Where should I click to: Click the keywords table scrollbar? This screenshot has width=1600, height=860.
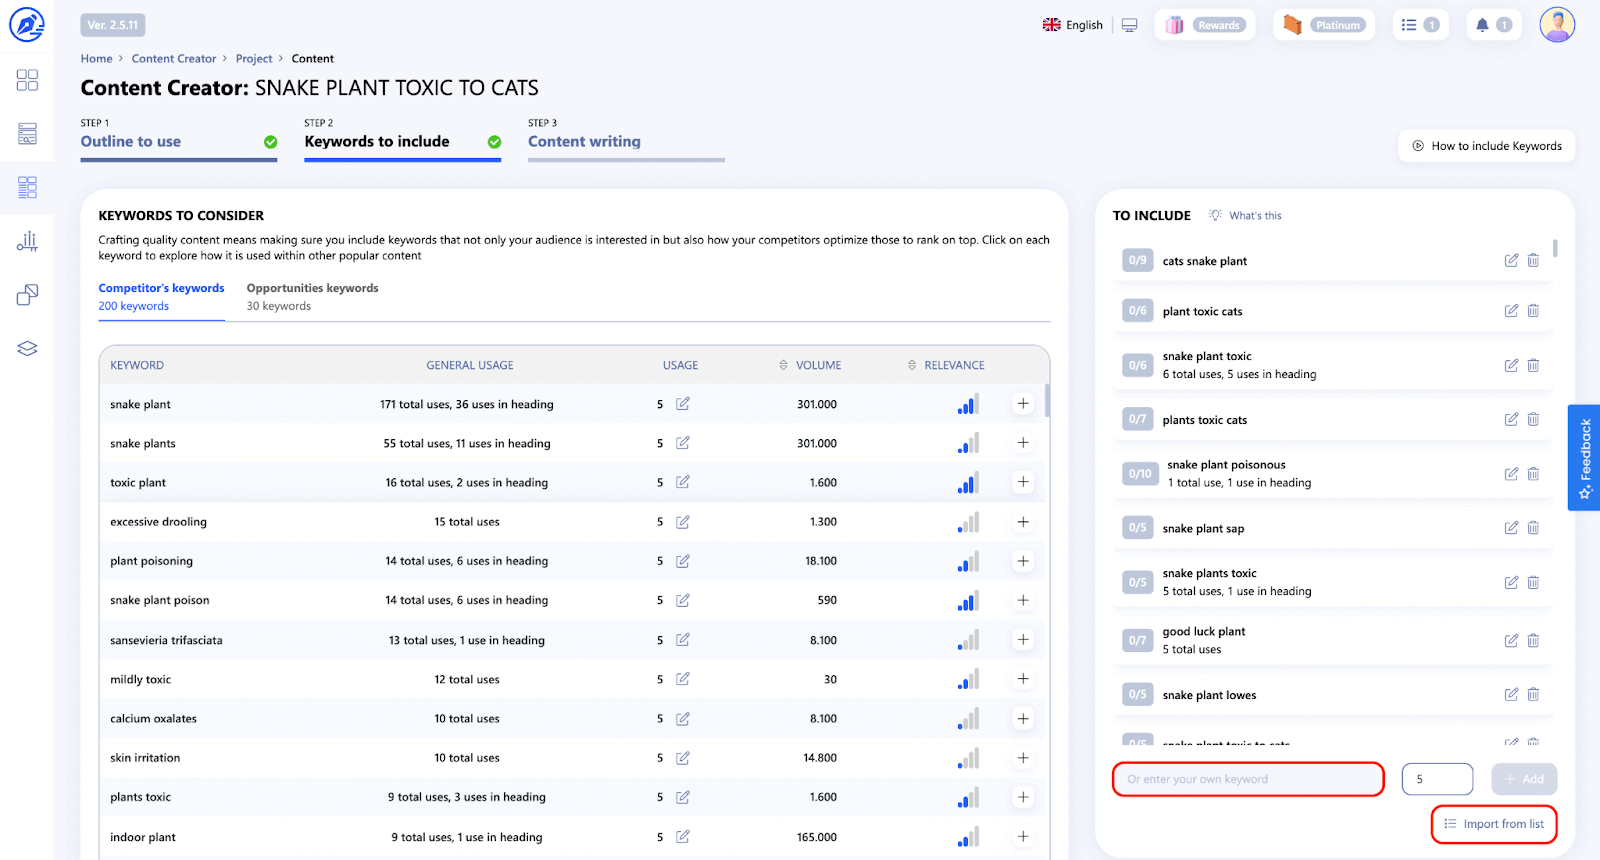1047,400
